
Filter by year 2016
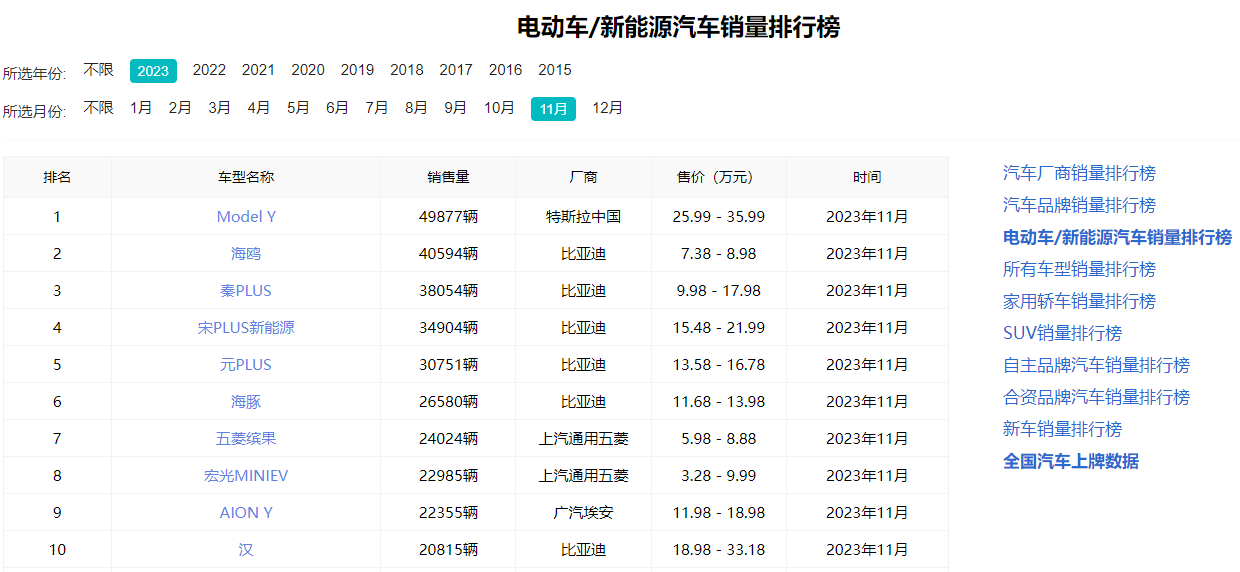tap(505, 70)
